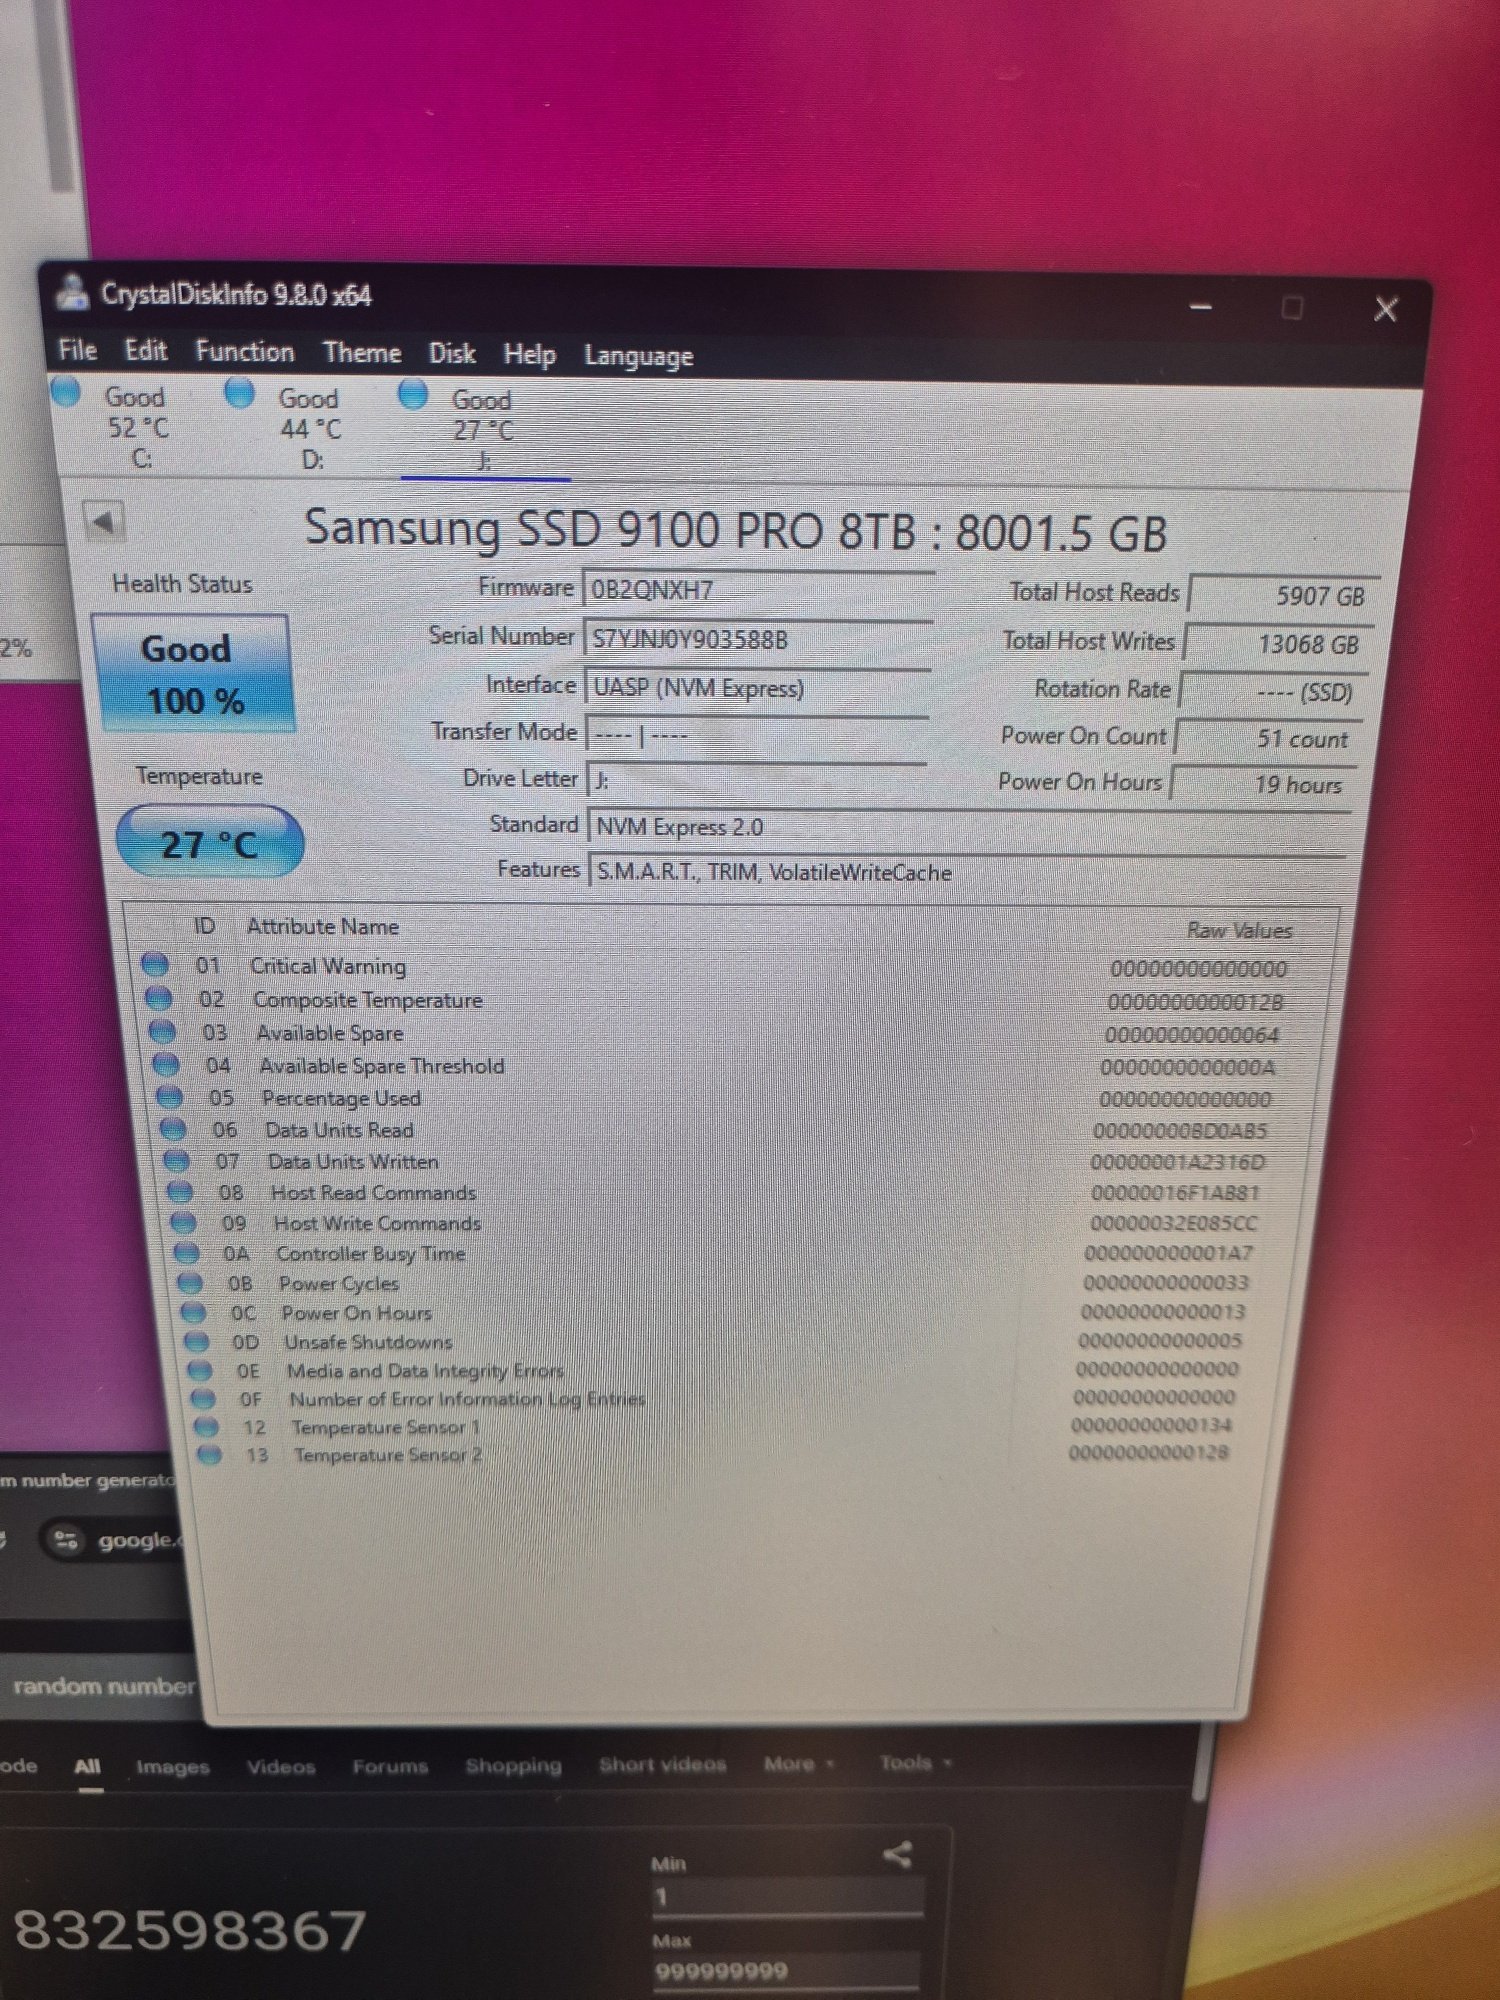This screenshot has height=2000, width=1500.
Task: Click the previous disk arrow button
Action: coord(104,521)
